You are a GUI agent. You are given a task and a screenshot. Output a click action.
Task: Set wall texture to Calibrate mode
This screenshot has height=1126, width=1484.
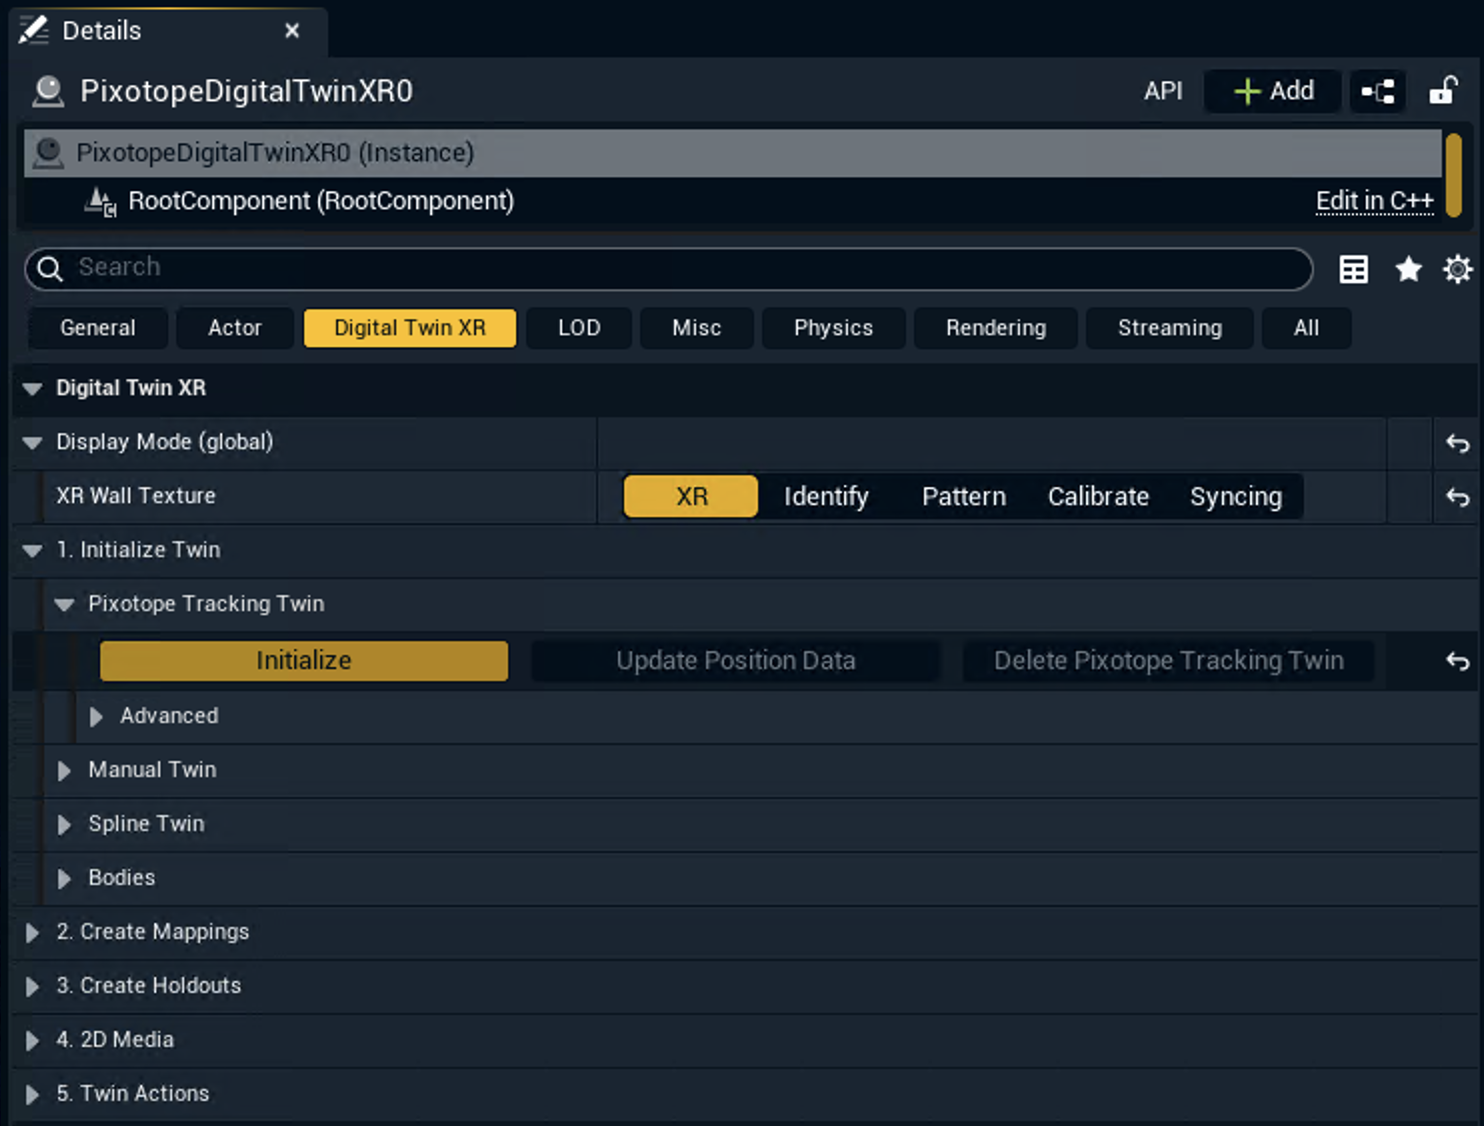click(x=1097, y=497)
